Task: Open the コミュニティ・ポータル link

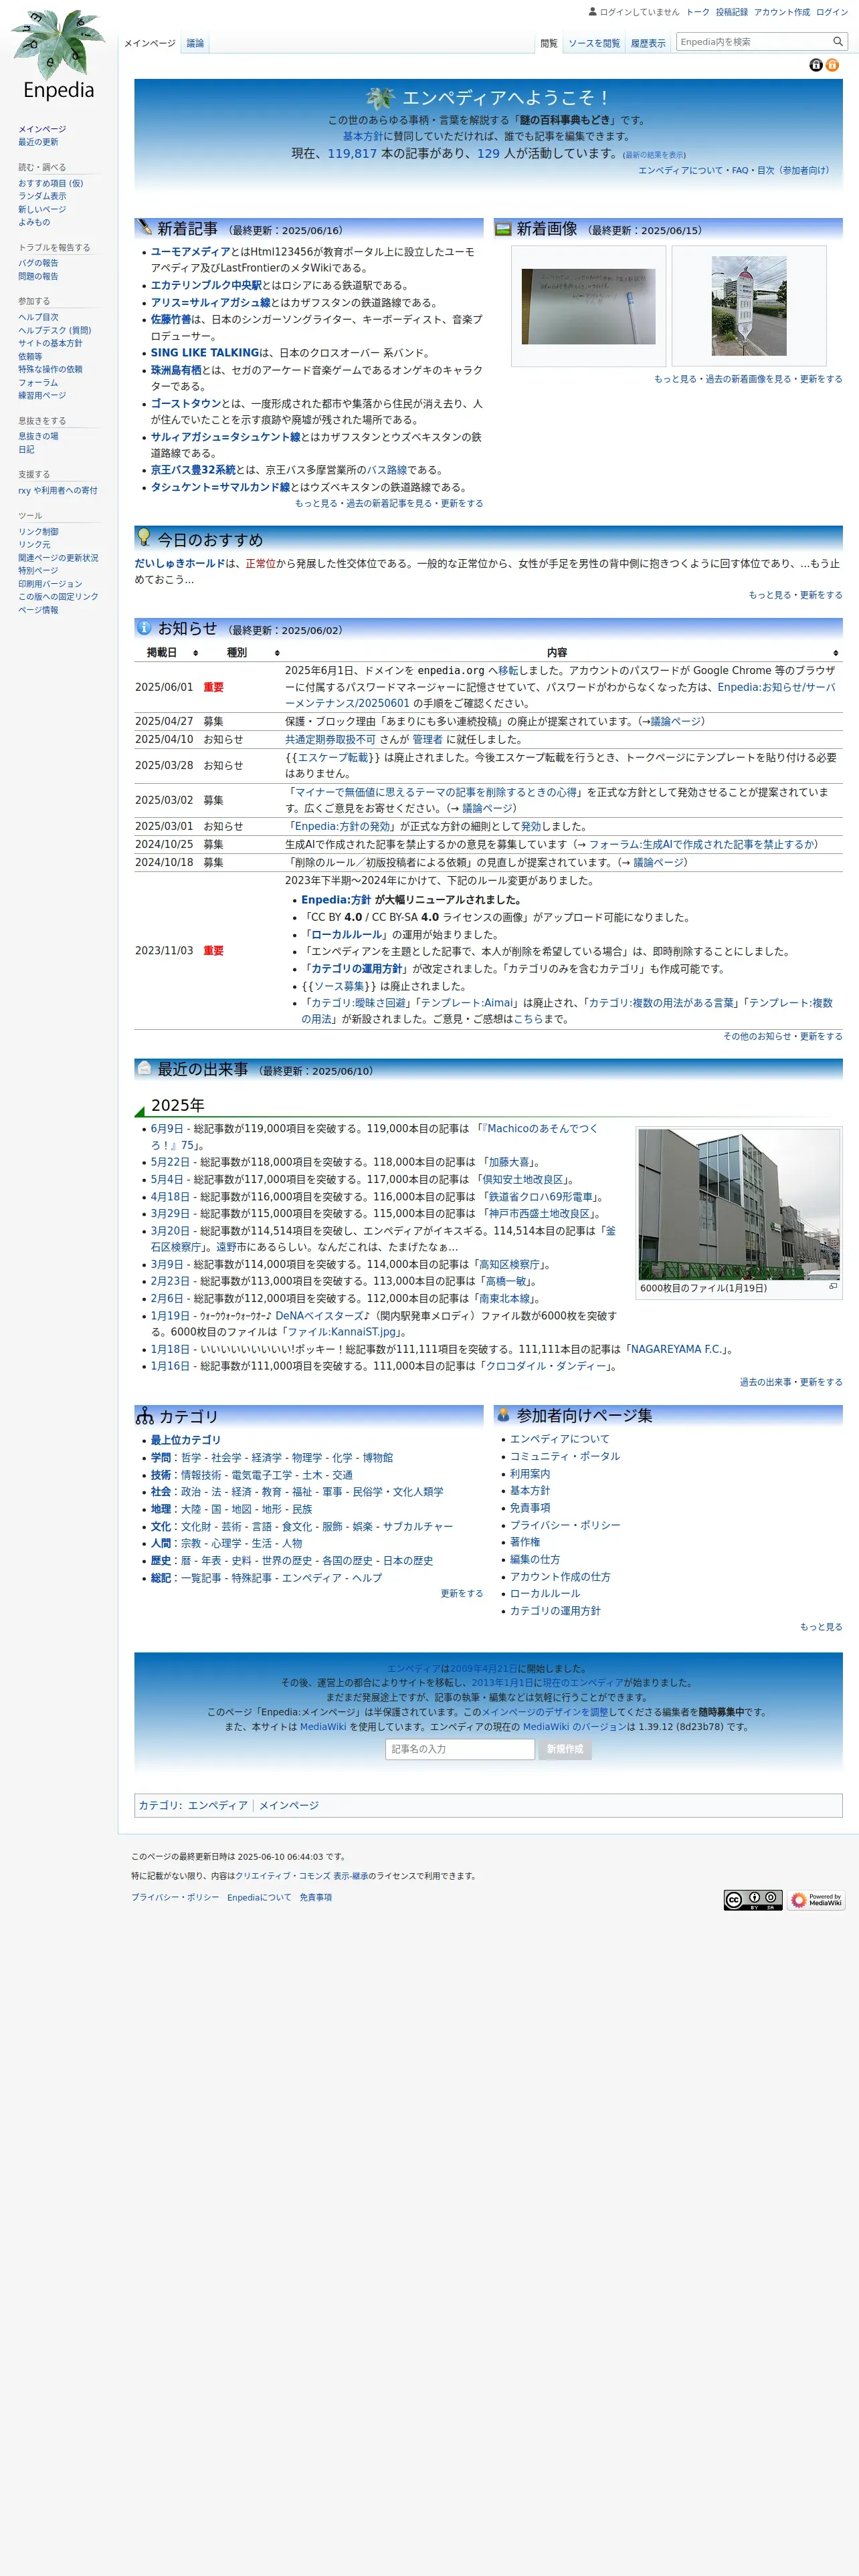Action: 565,1456
